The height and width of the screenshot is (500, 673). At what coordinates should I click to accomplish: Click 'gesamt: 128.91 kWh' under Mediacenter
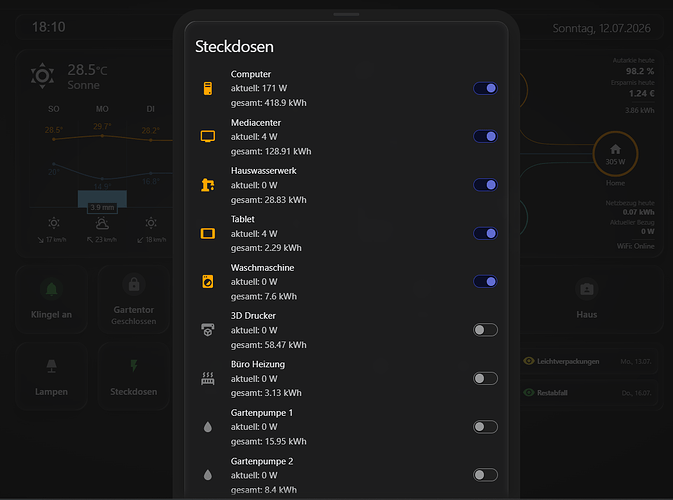[271, 152]
